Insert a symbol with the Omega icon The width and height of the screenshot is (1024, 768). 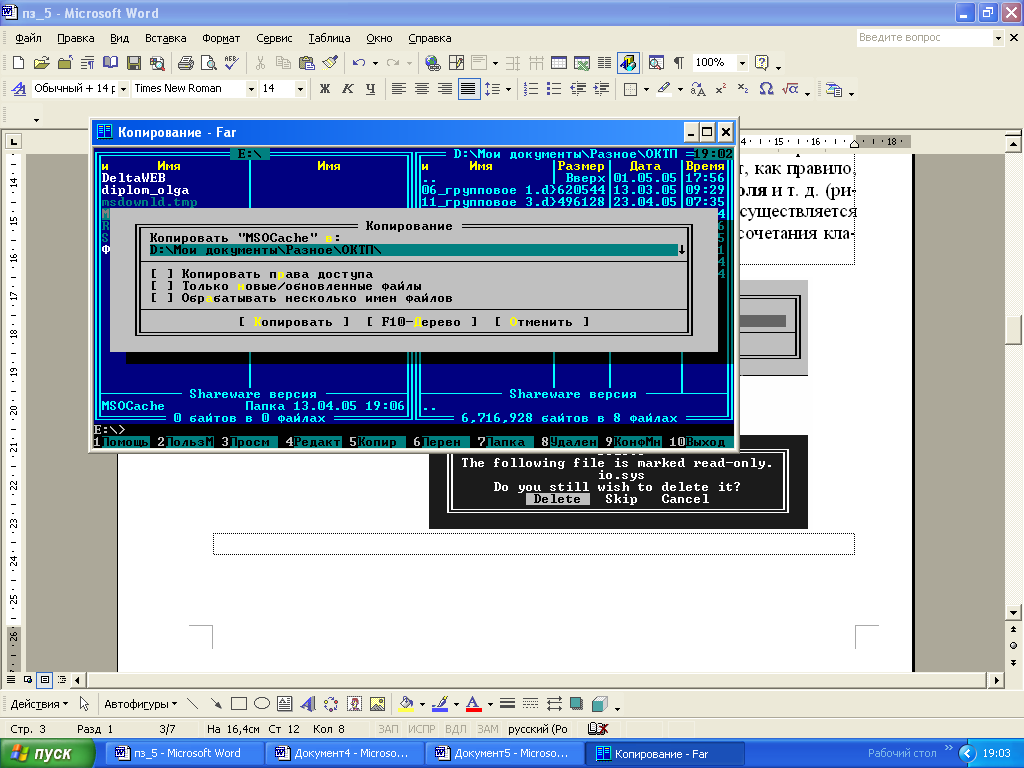766,89
